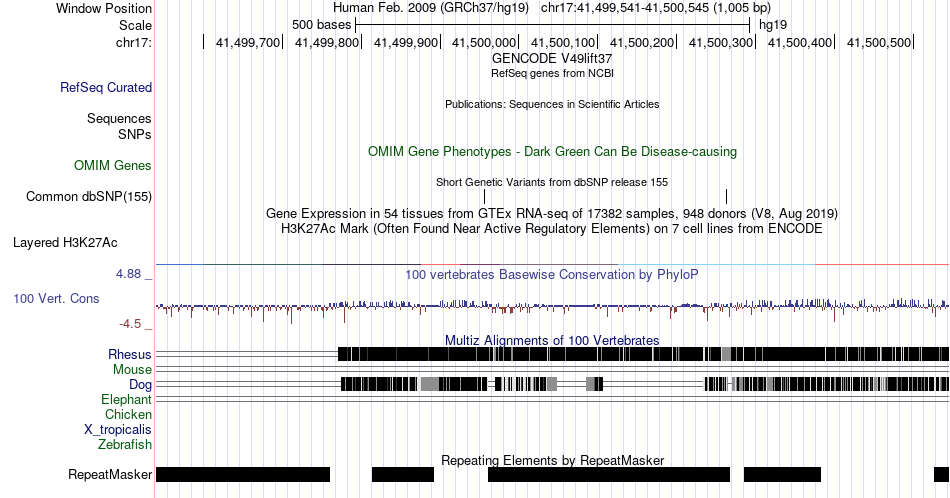
Task: Open Short Genetic Variants from dbSNP title
Action: (552, 182)
